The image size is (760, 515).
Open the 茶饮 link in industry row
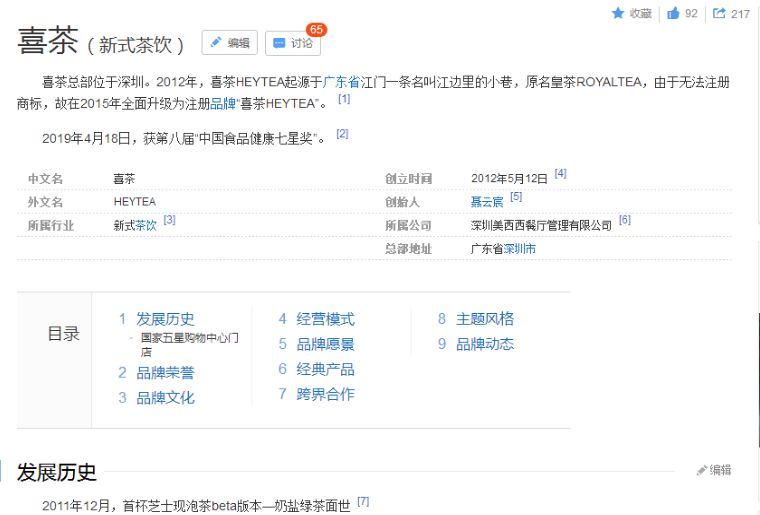click(x=146, y=225)
